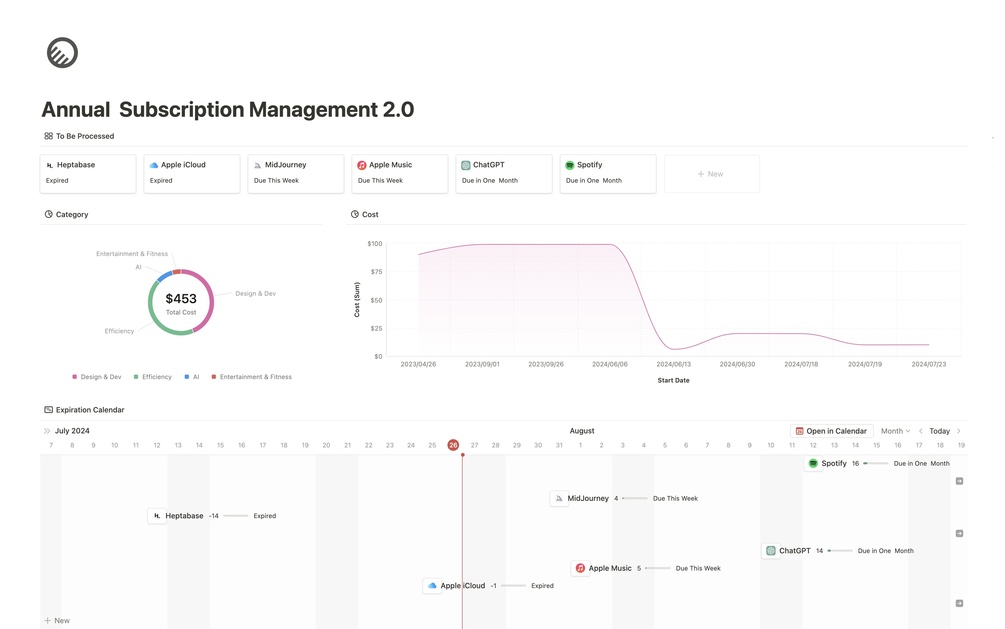Click the Apple Music icon in the timeline
Screen dimensions: 1005x629
point(580,568)
